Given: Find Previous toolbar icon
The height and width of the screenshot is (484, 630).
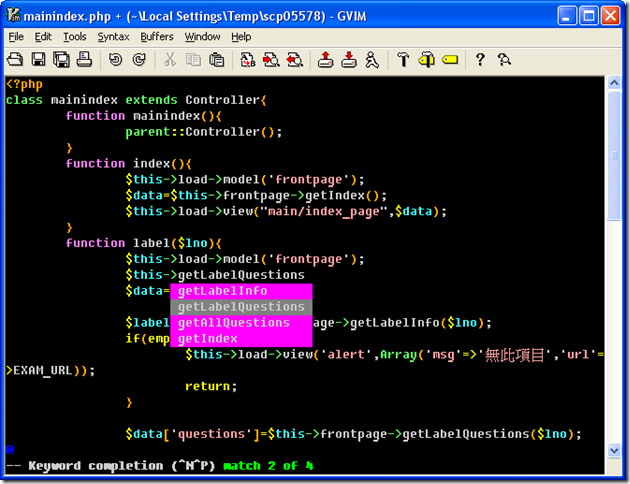Looking at the screenshot, I should (295, 60).
